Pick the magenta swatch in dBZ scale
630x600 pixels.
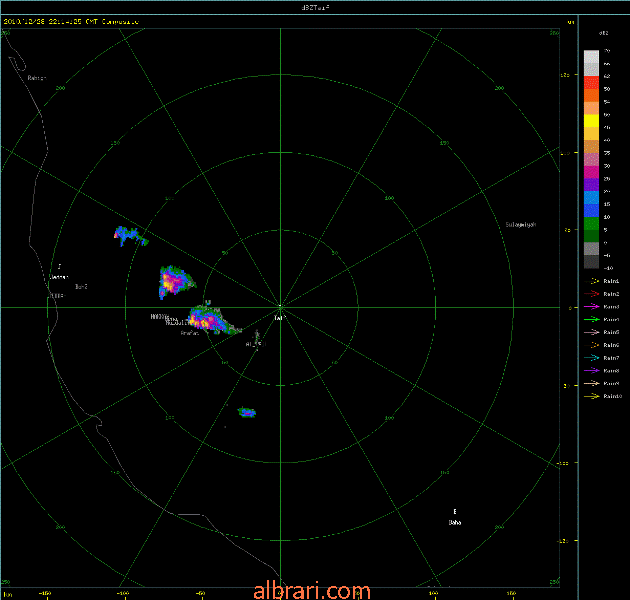591,172
